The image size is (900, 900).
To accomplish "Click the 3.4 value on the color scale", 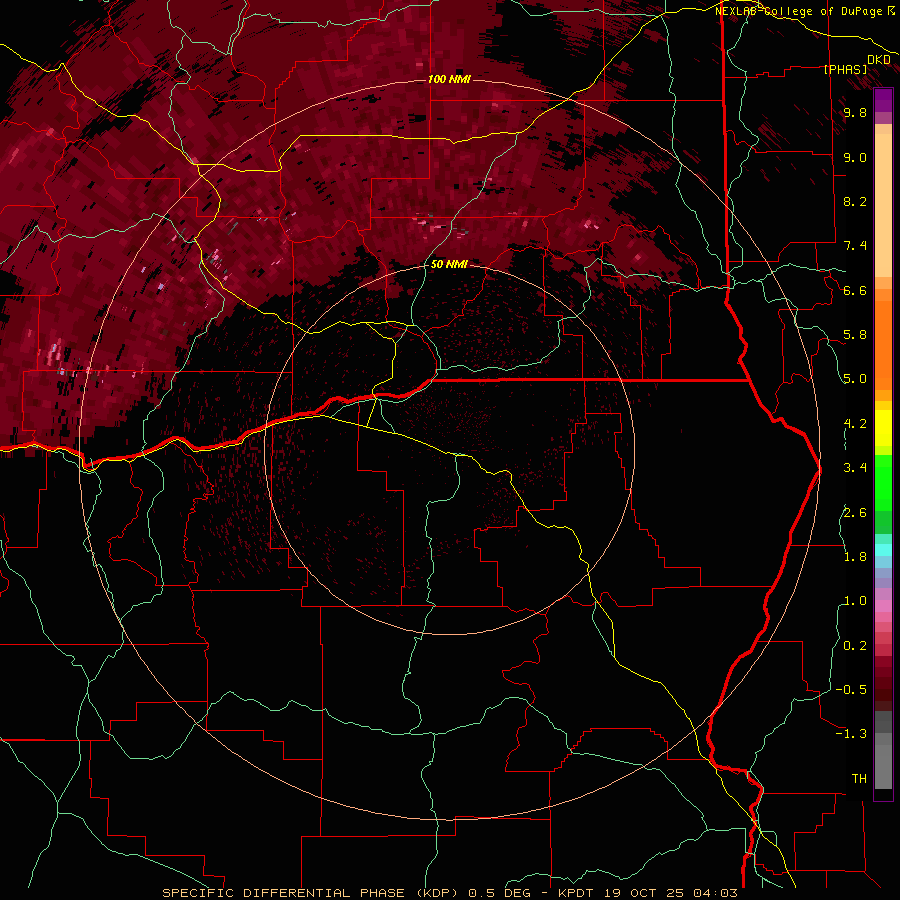I will click(x=855, y=468).
